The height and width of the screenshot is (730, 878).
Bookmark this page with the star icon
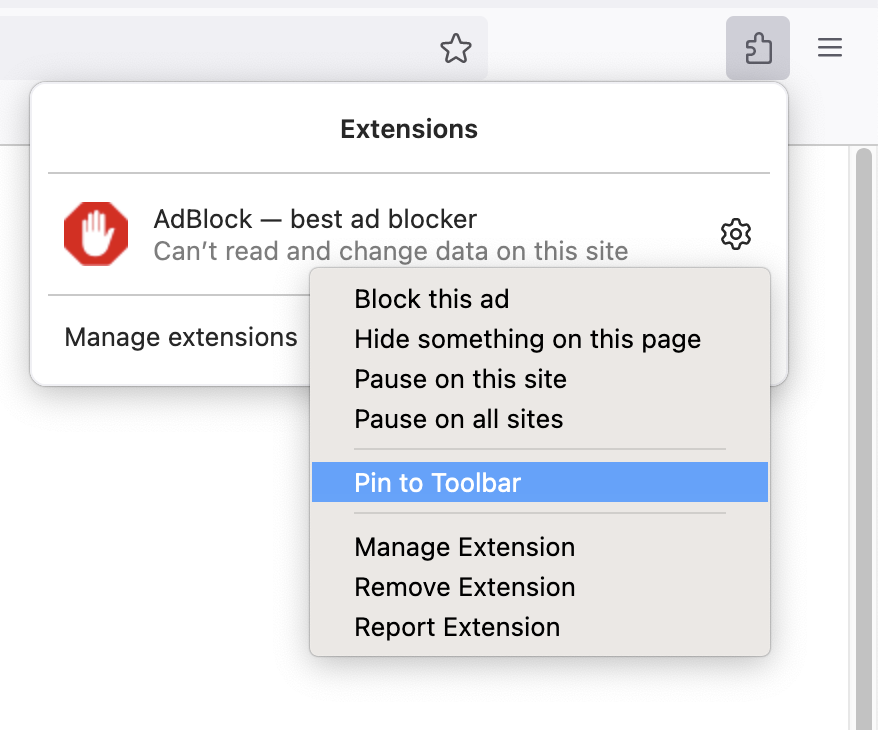coord(456,47)
